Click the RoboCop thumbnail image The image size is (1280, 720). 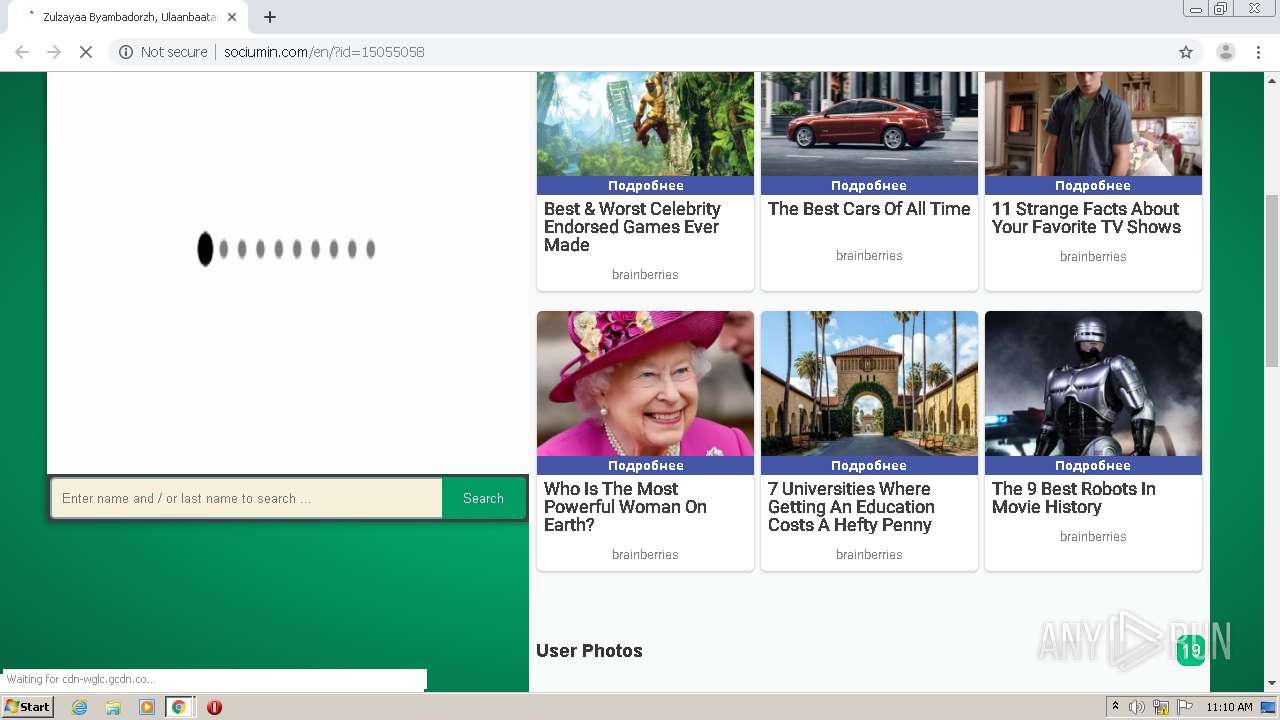pyautogui.click(x=1093, y=384)
